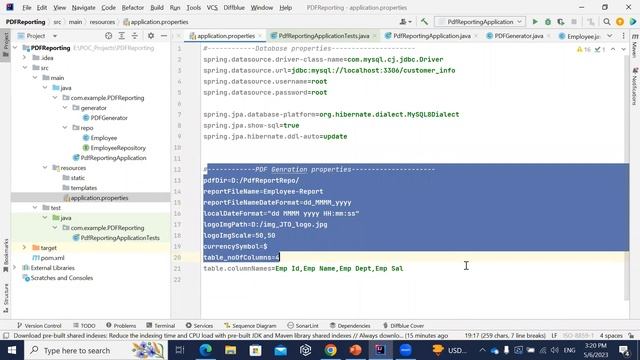Open Problems tool window

[x=121, y=326]
